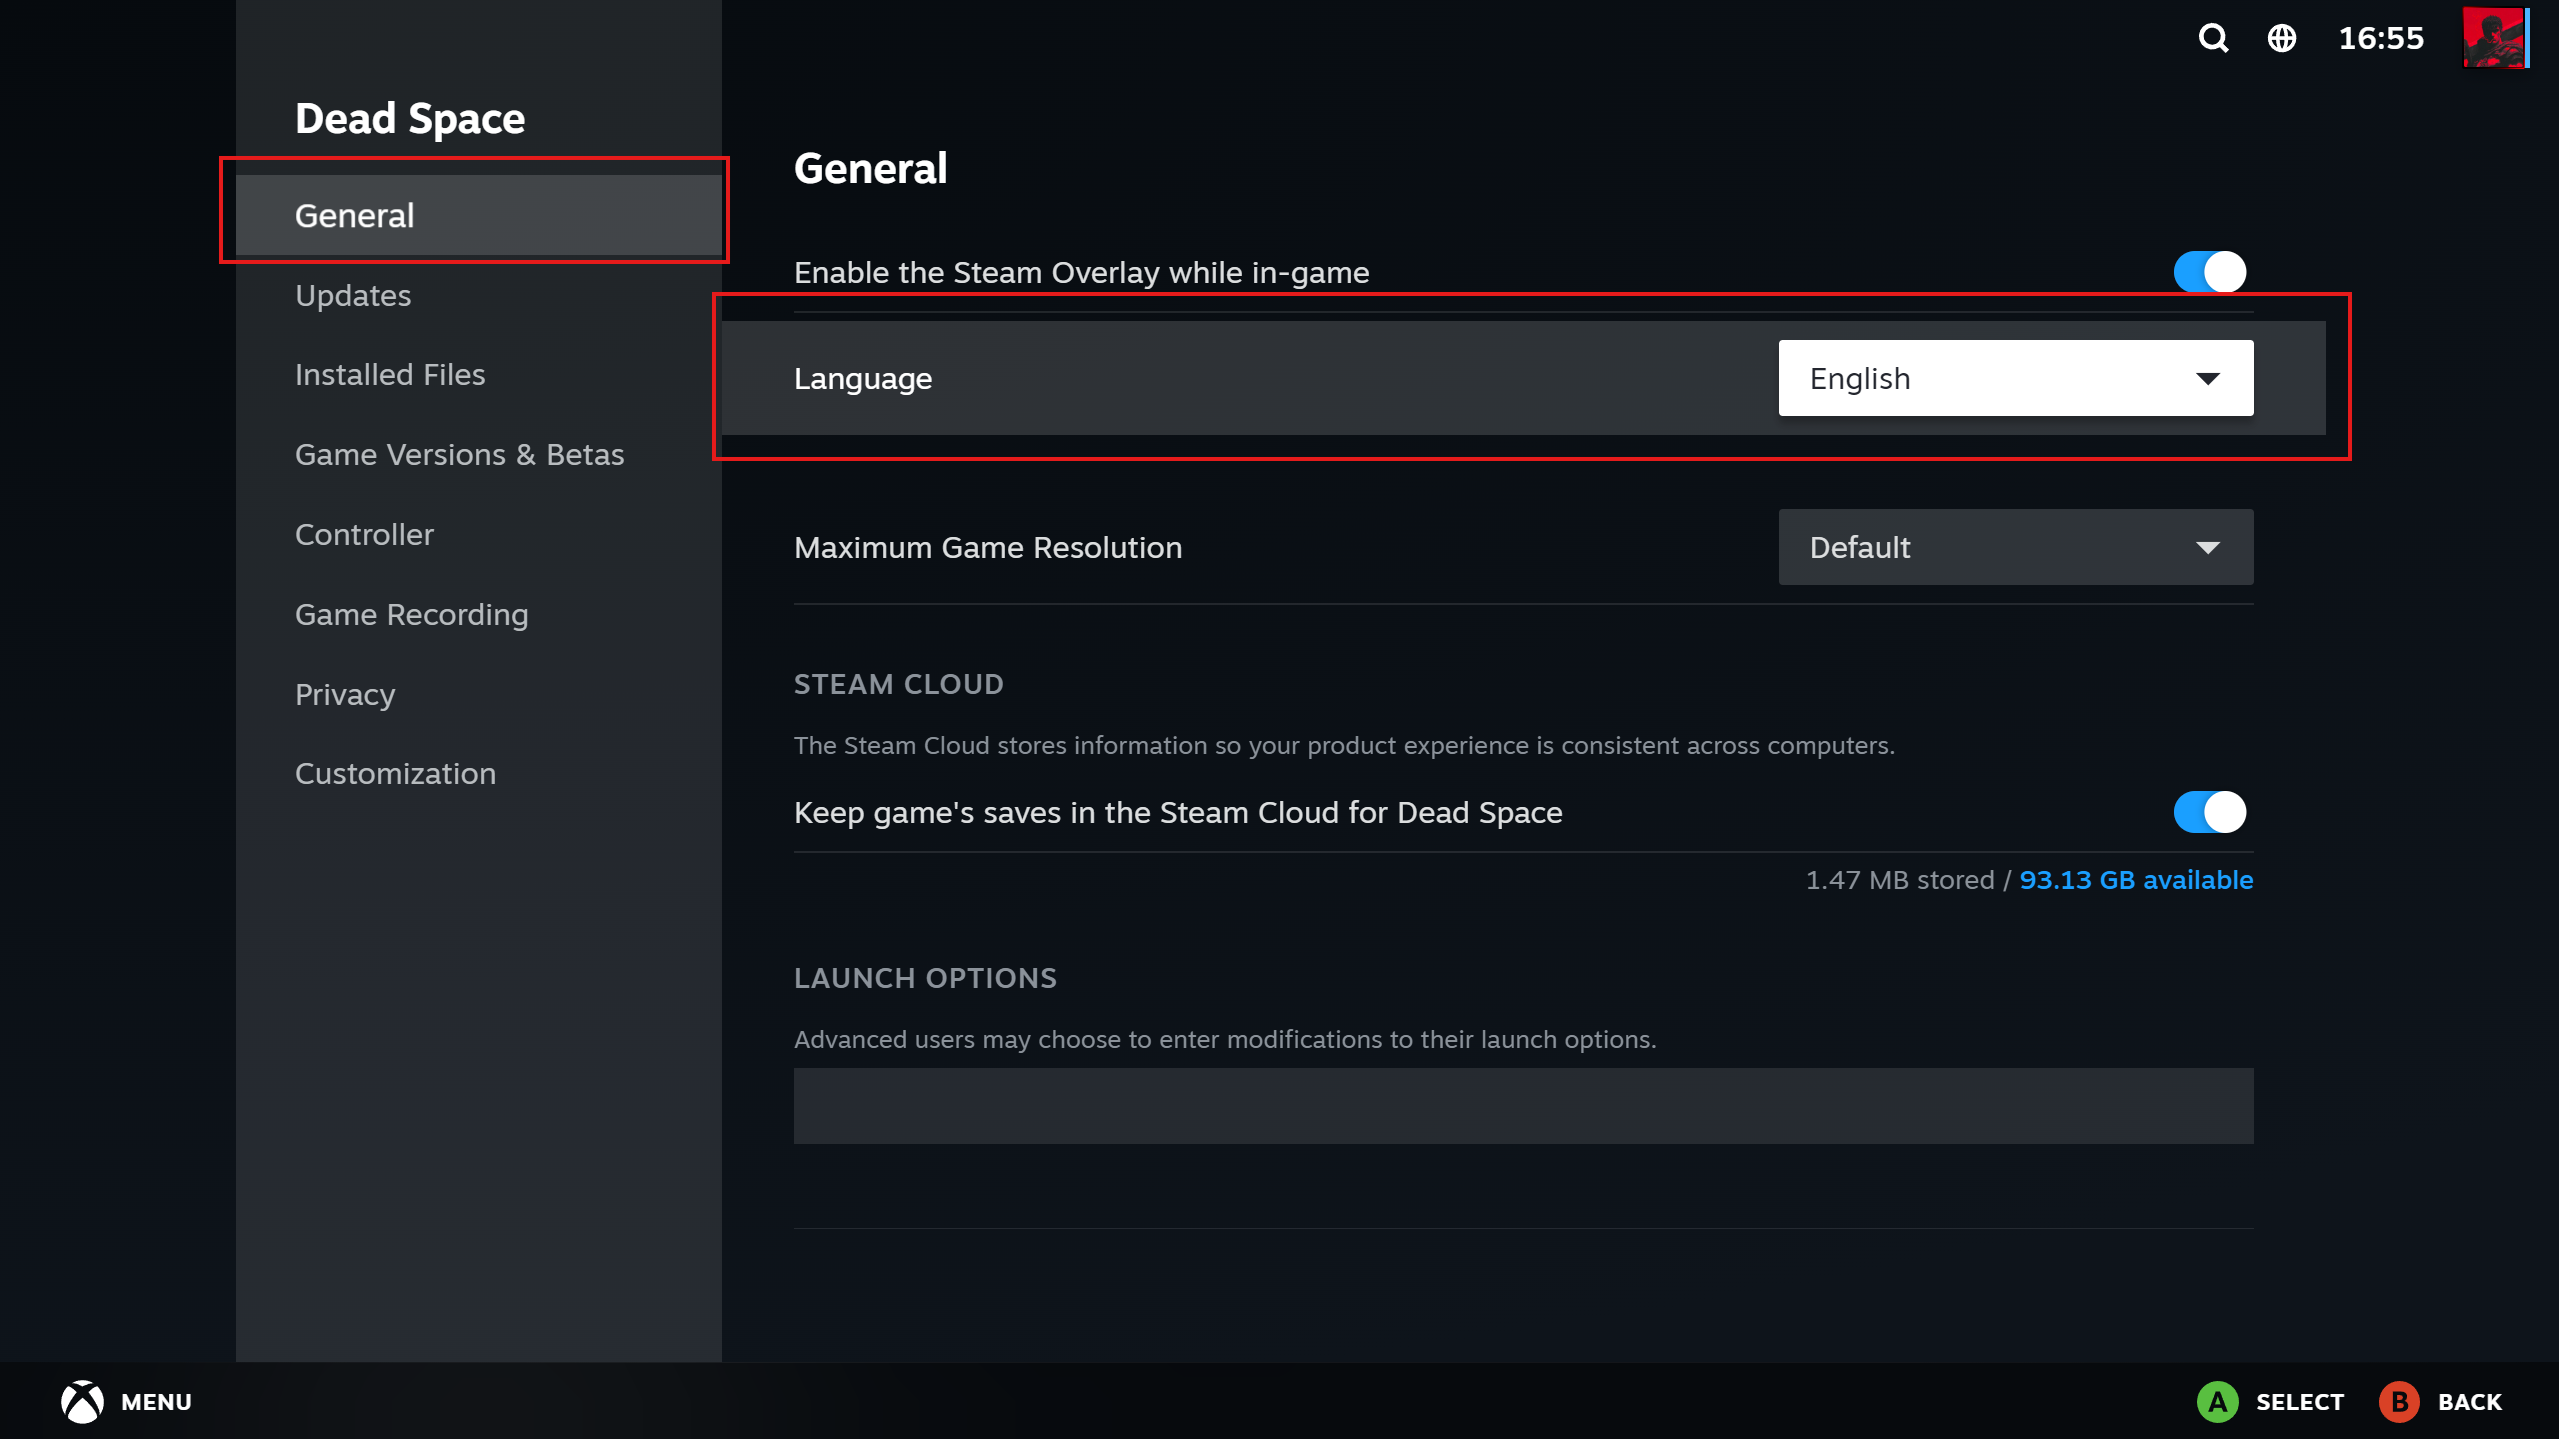Open the user profile avatar
Screen dimensions: 2559x1439
tap(2495, 38)
